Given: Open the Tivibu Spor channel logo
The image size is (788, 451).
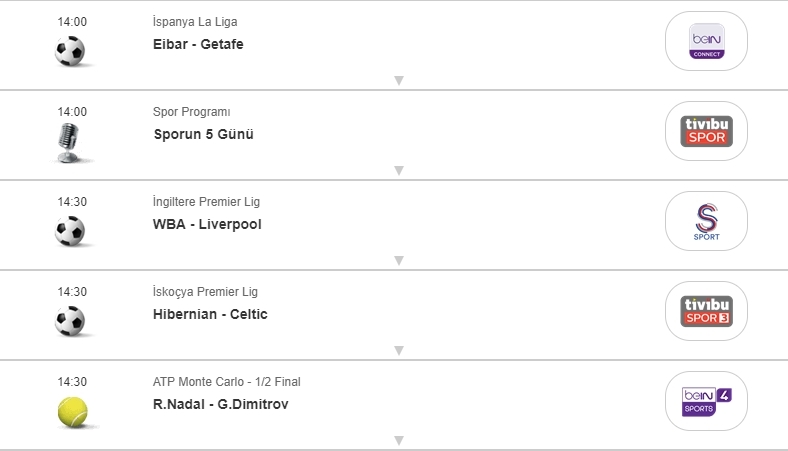Looking at the screenshot, I should tap(707, 131).
